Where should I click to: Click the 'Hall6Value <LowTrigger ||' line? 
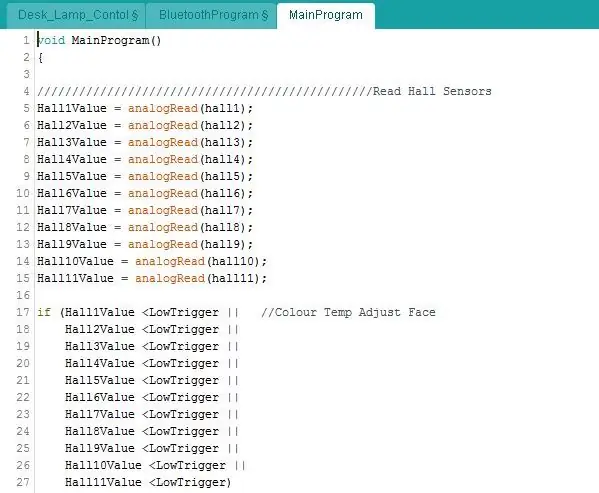click(x=152, y=397)
